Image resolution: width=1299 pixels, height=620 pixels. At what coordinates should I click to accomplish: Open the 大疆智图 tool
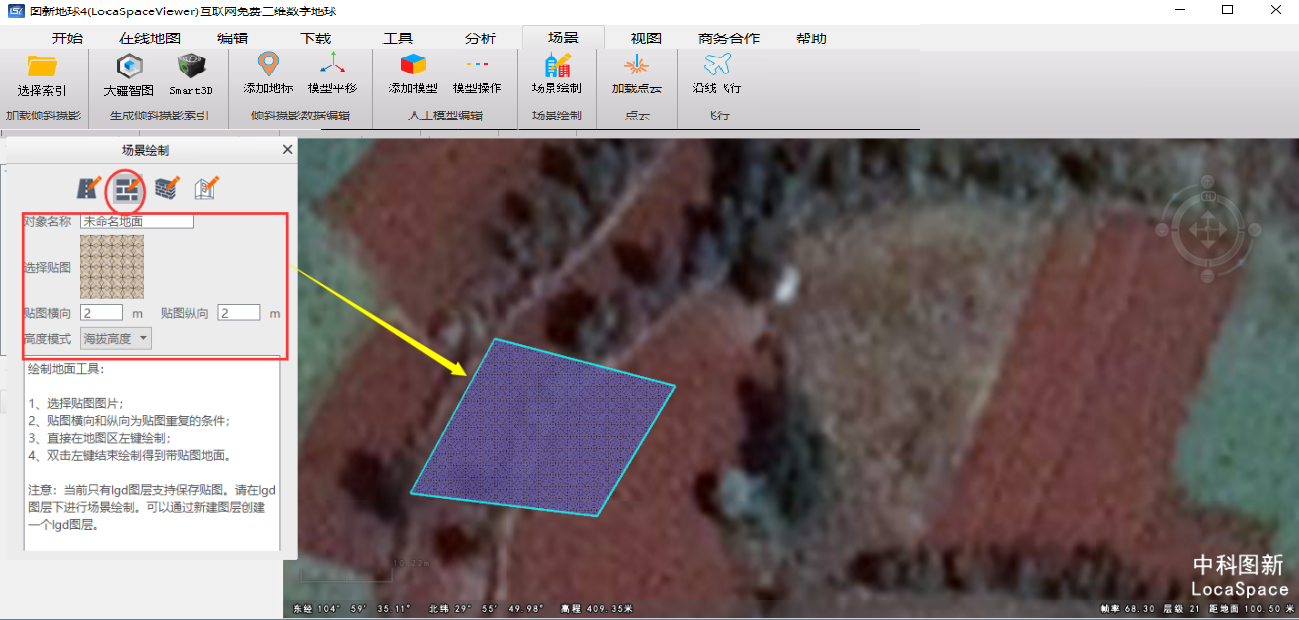tap(129, 68)
